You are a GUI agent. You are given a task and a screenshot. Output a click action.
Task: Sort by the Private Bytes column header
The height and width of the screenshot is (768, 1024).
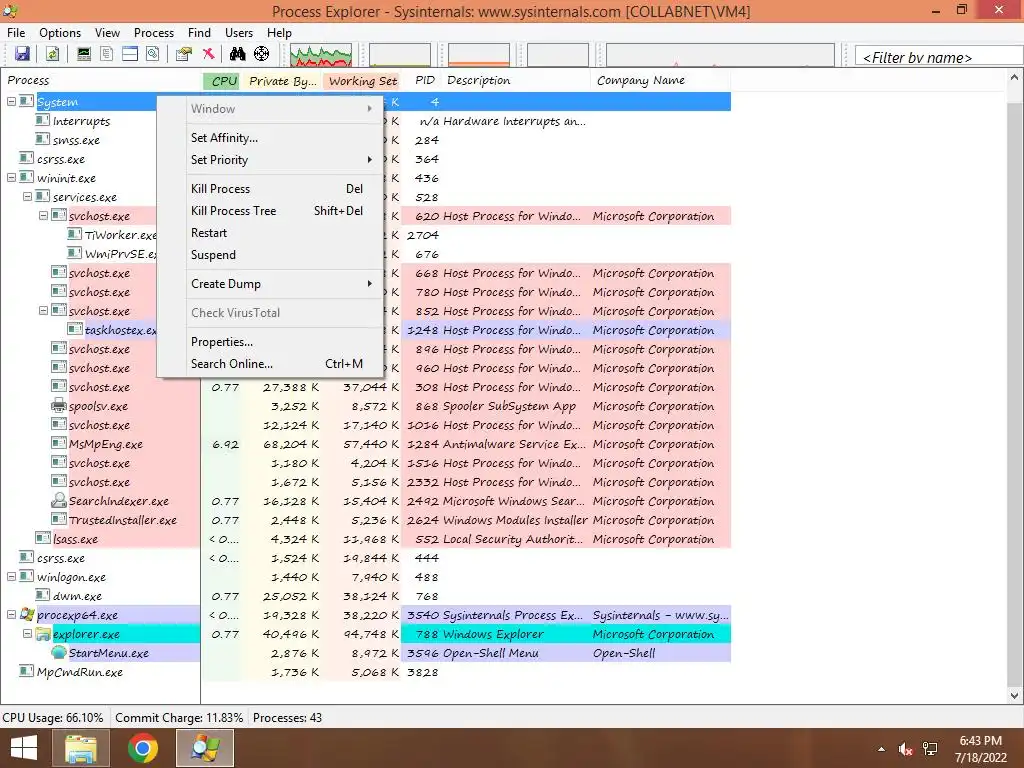click(x=281, y=81)
